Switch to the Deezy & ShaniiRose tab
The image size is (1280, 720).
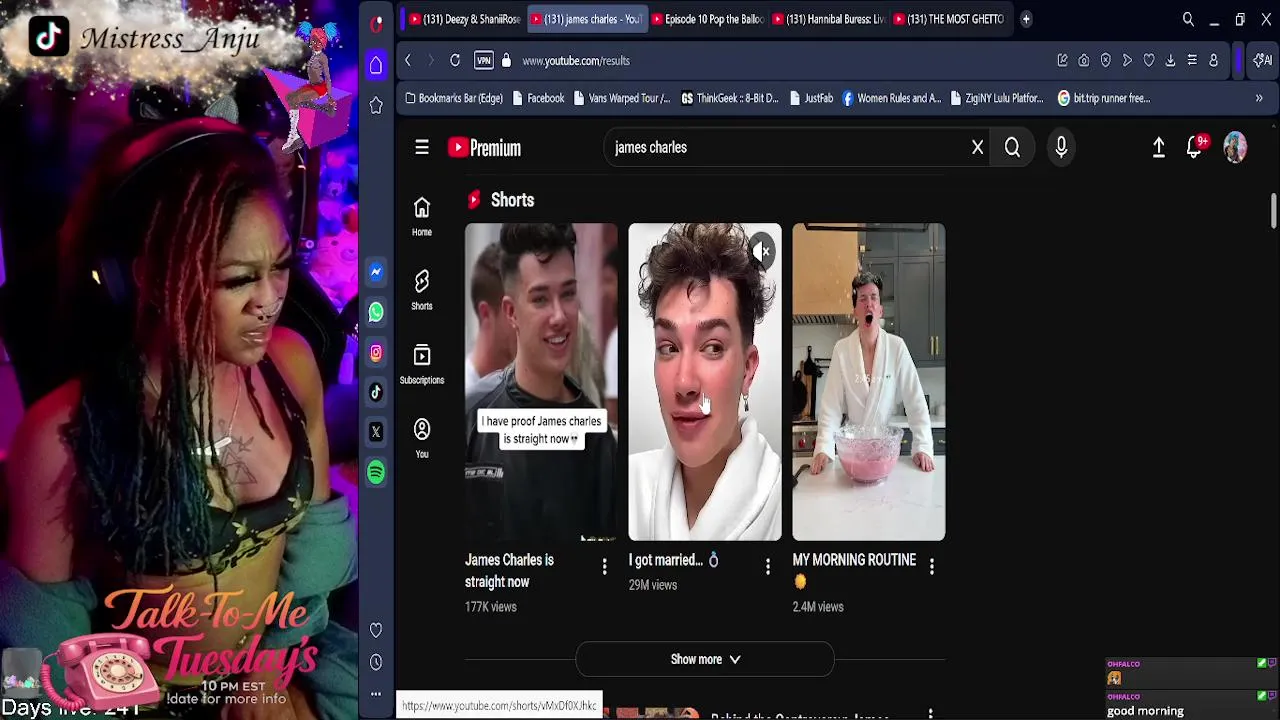click(x=465, y=19)
